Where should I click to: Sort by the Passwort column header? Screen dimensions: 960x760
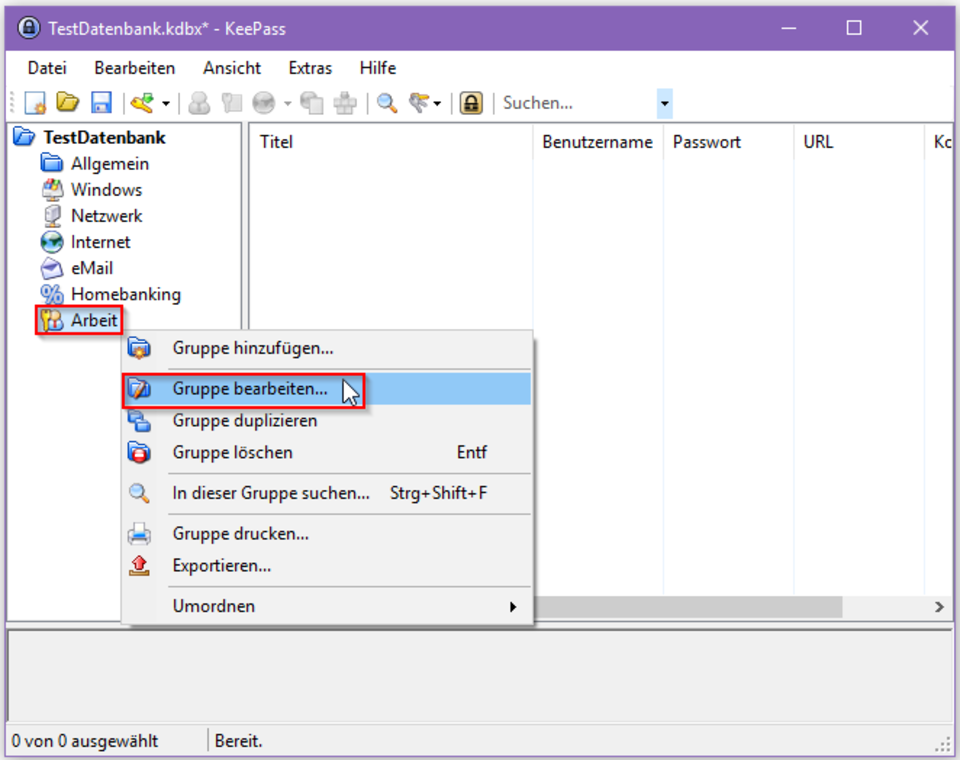729,142
